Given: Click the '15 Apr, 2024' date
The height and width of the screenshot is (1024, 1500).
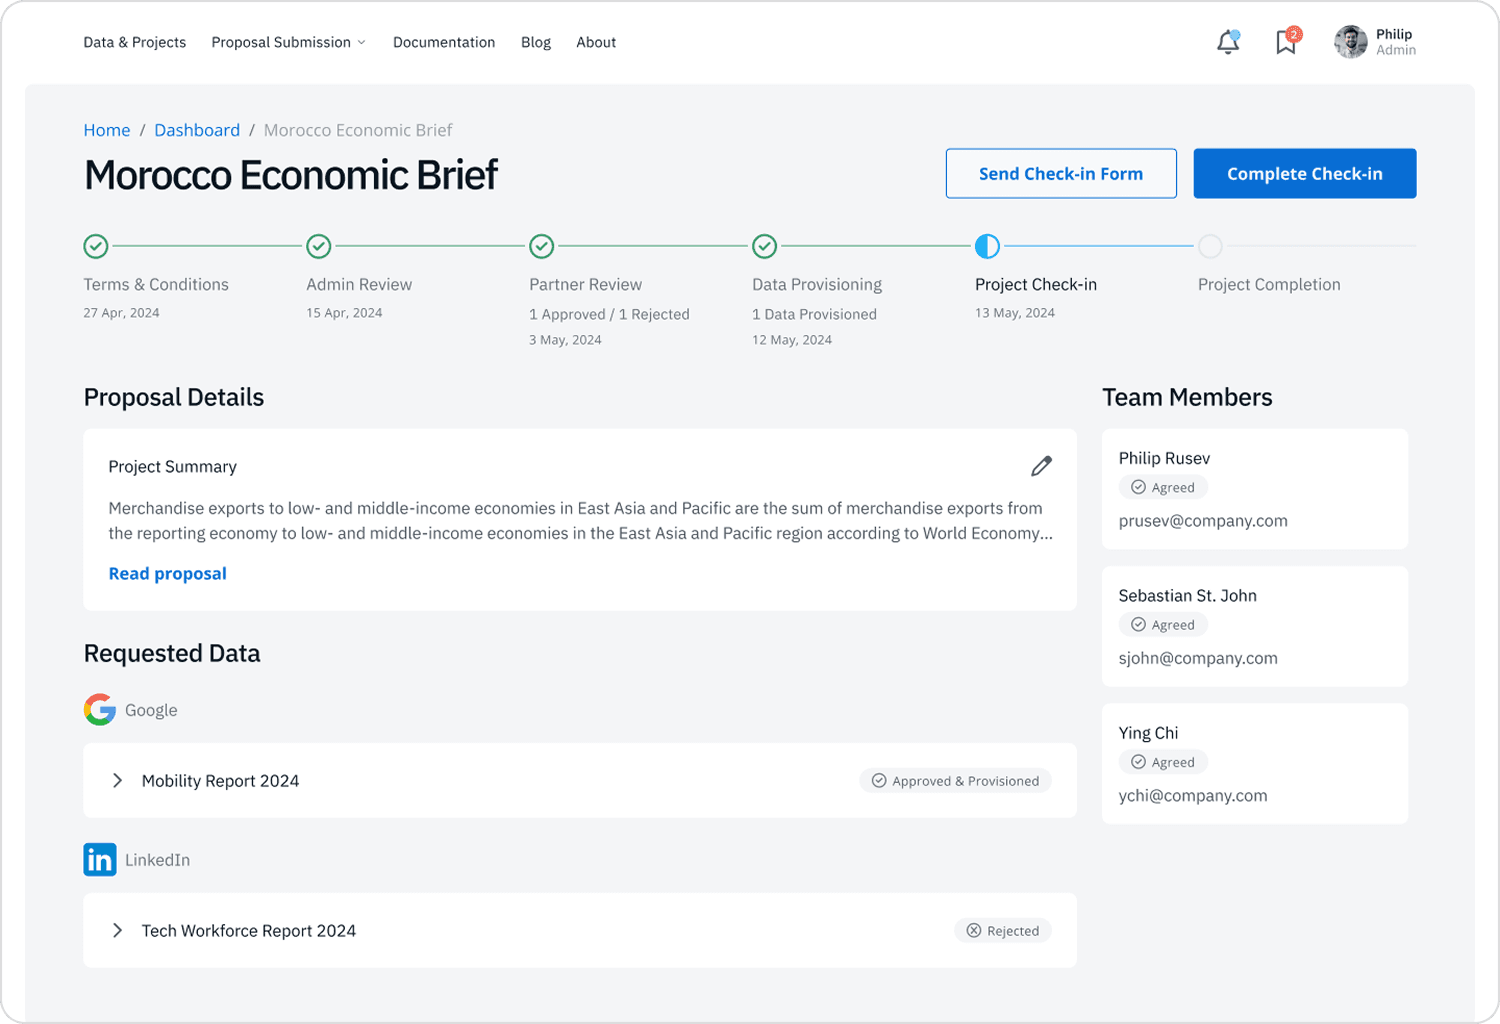Looking at the screenshot, I should coord(344,313).
